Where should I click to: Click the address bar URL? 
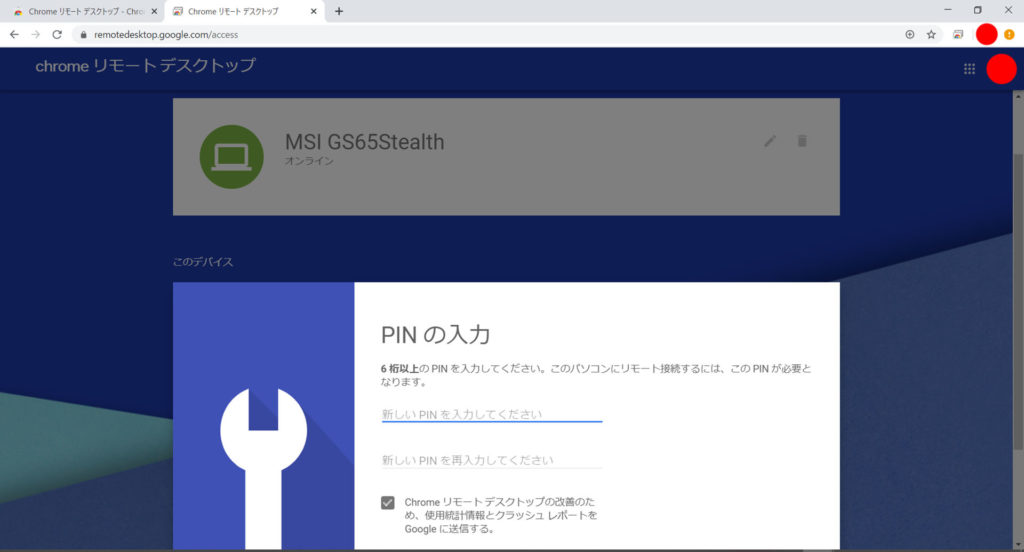166,35
